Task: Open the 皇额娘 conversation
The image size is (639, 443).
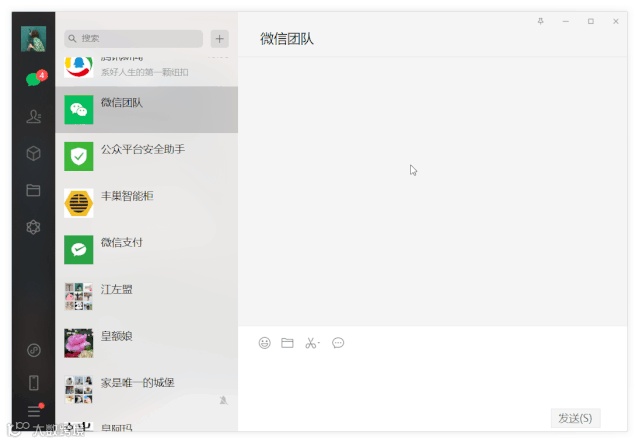Action: (147, 343)
